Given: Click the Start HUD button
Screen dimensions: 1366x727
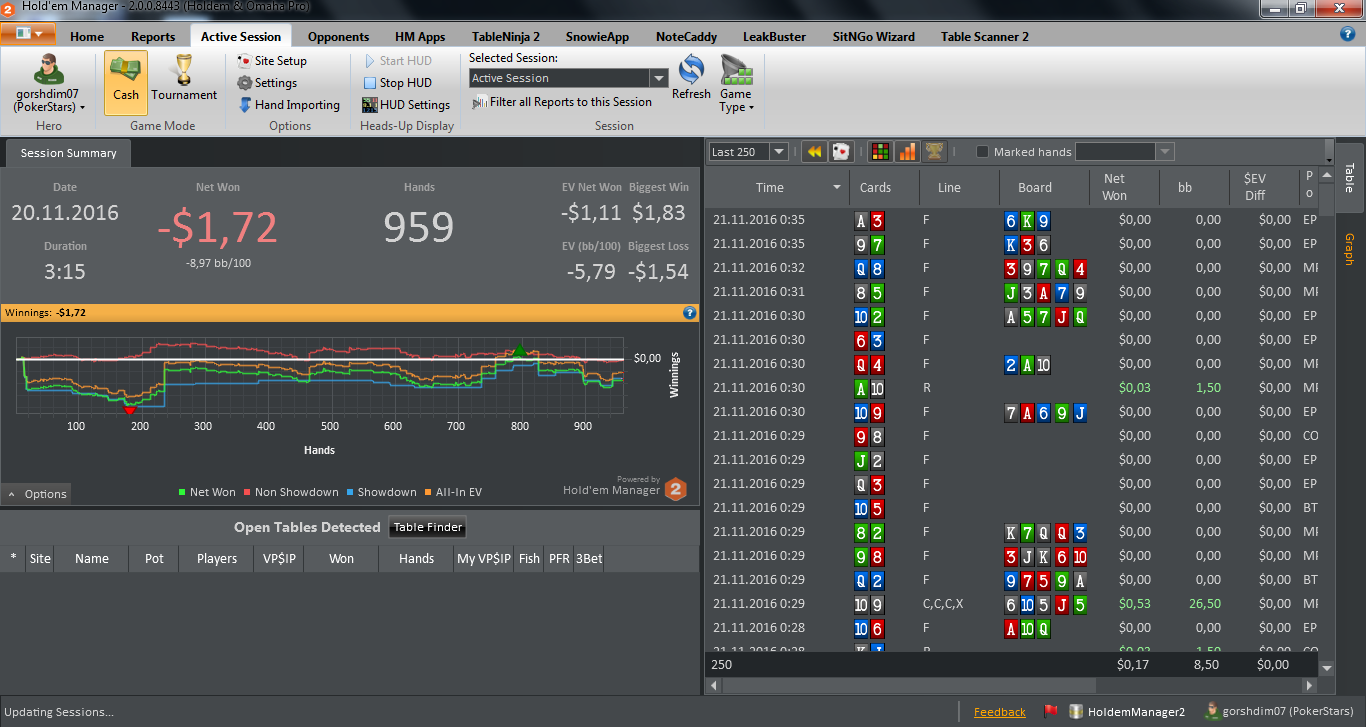Looking at the screenshot, I should pyautogui.click(x=397, y=61).
